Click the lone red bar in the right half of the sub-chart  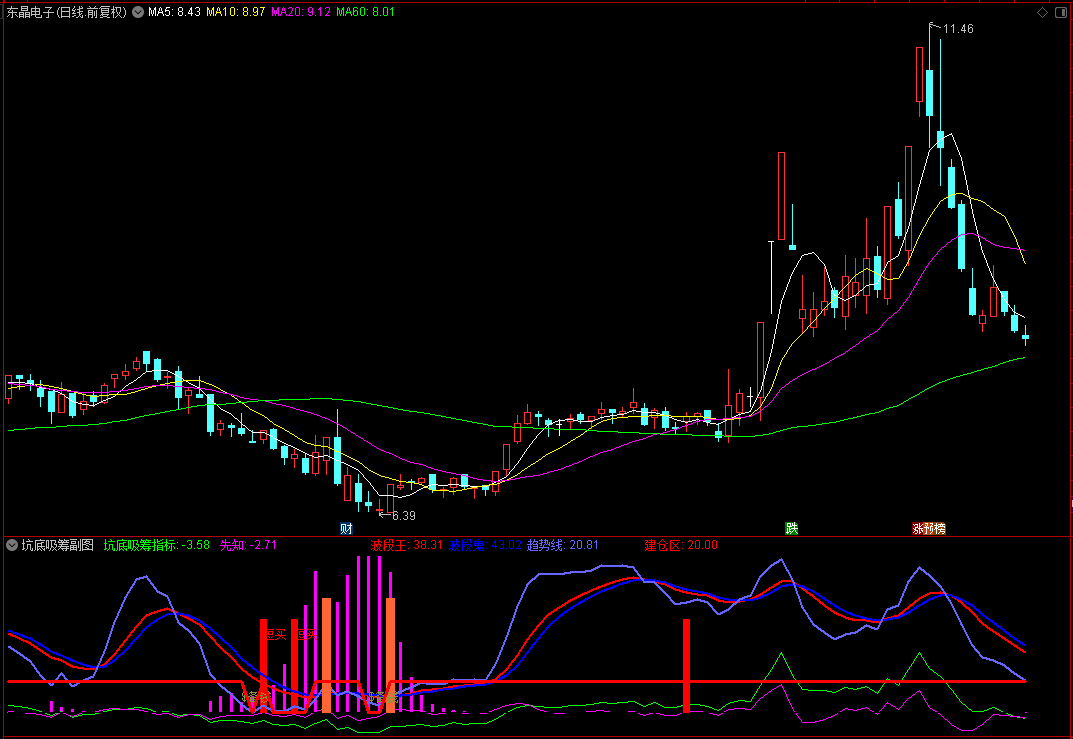point(686,666)
